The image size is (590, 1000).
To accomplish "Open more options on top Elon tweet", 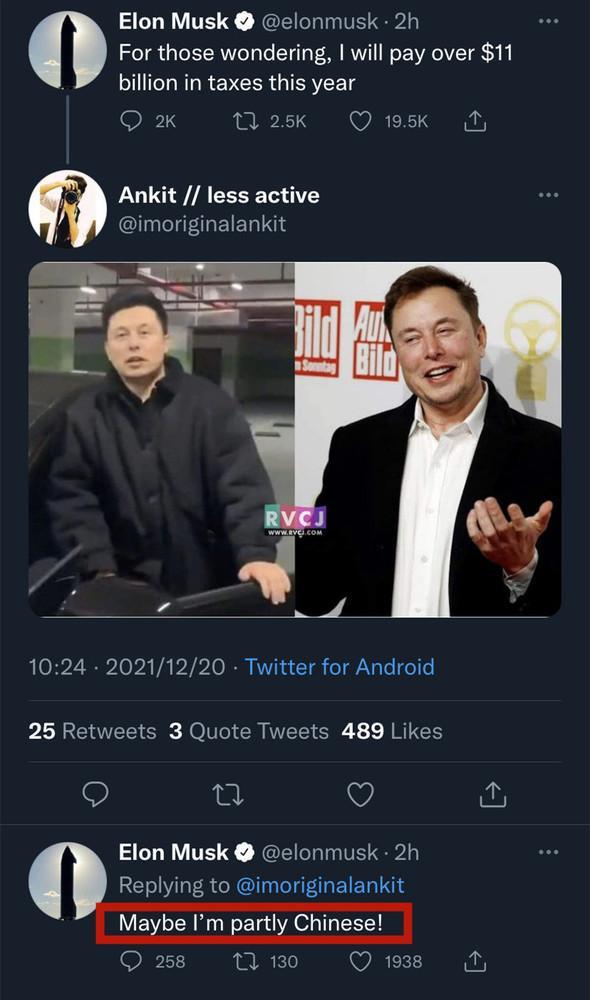I will click(x=548, y=21).
